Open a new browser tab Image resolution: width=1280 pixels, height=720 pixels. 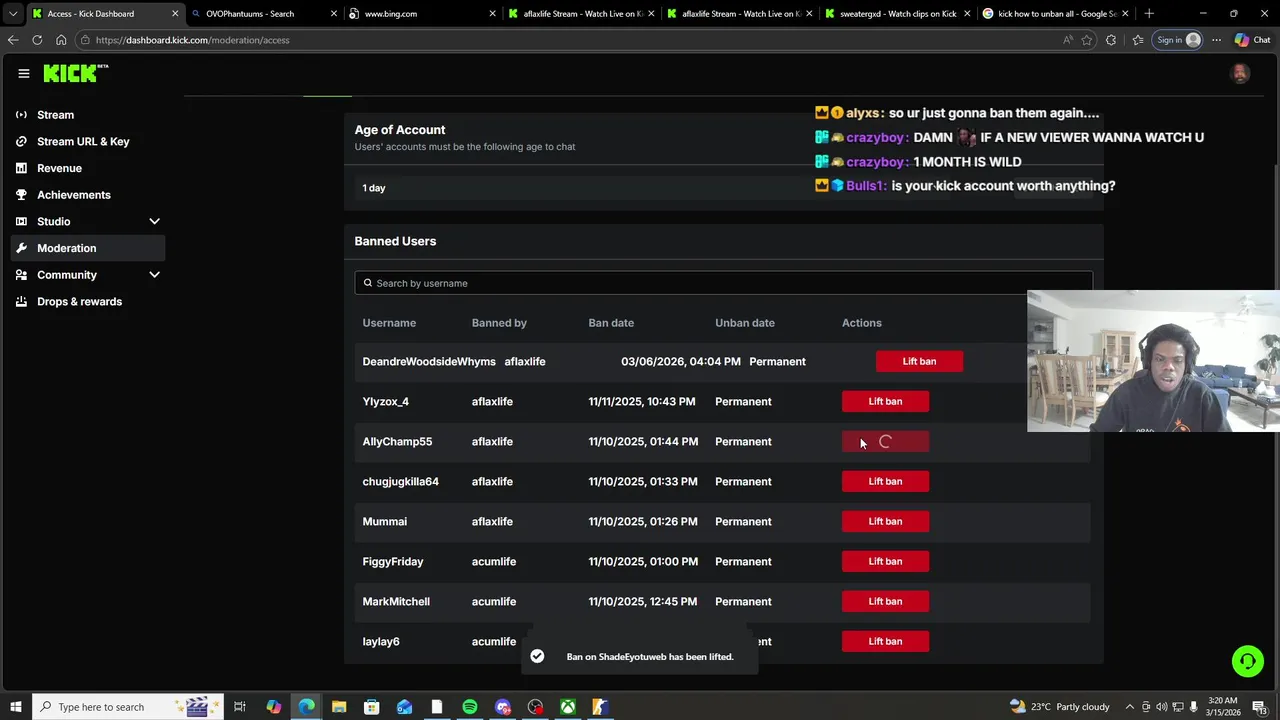point(1149,14)
